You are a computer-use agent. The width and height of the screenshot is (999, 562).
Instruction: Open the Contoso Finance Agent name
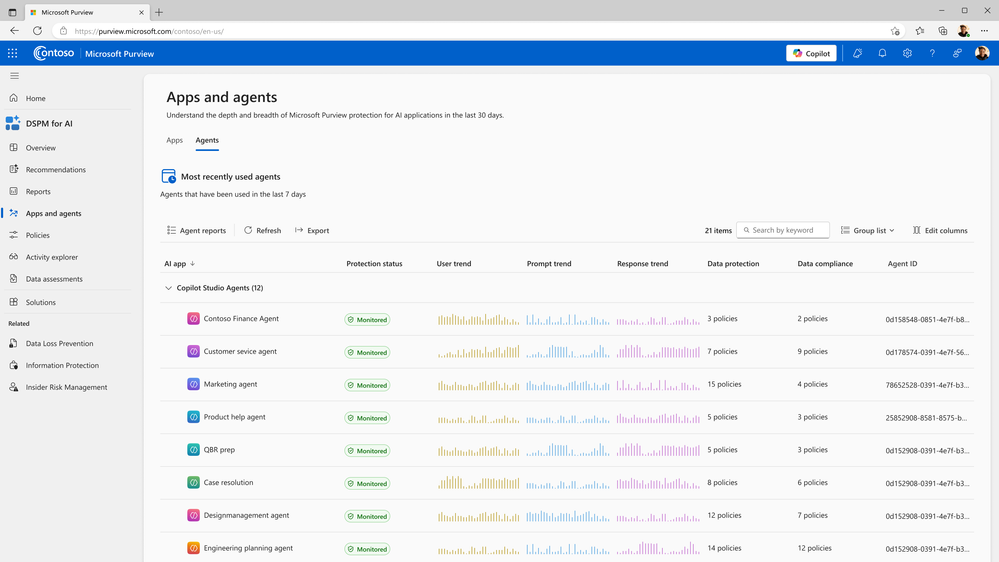click(x=241, y=319)
